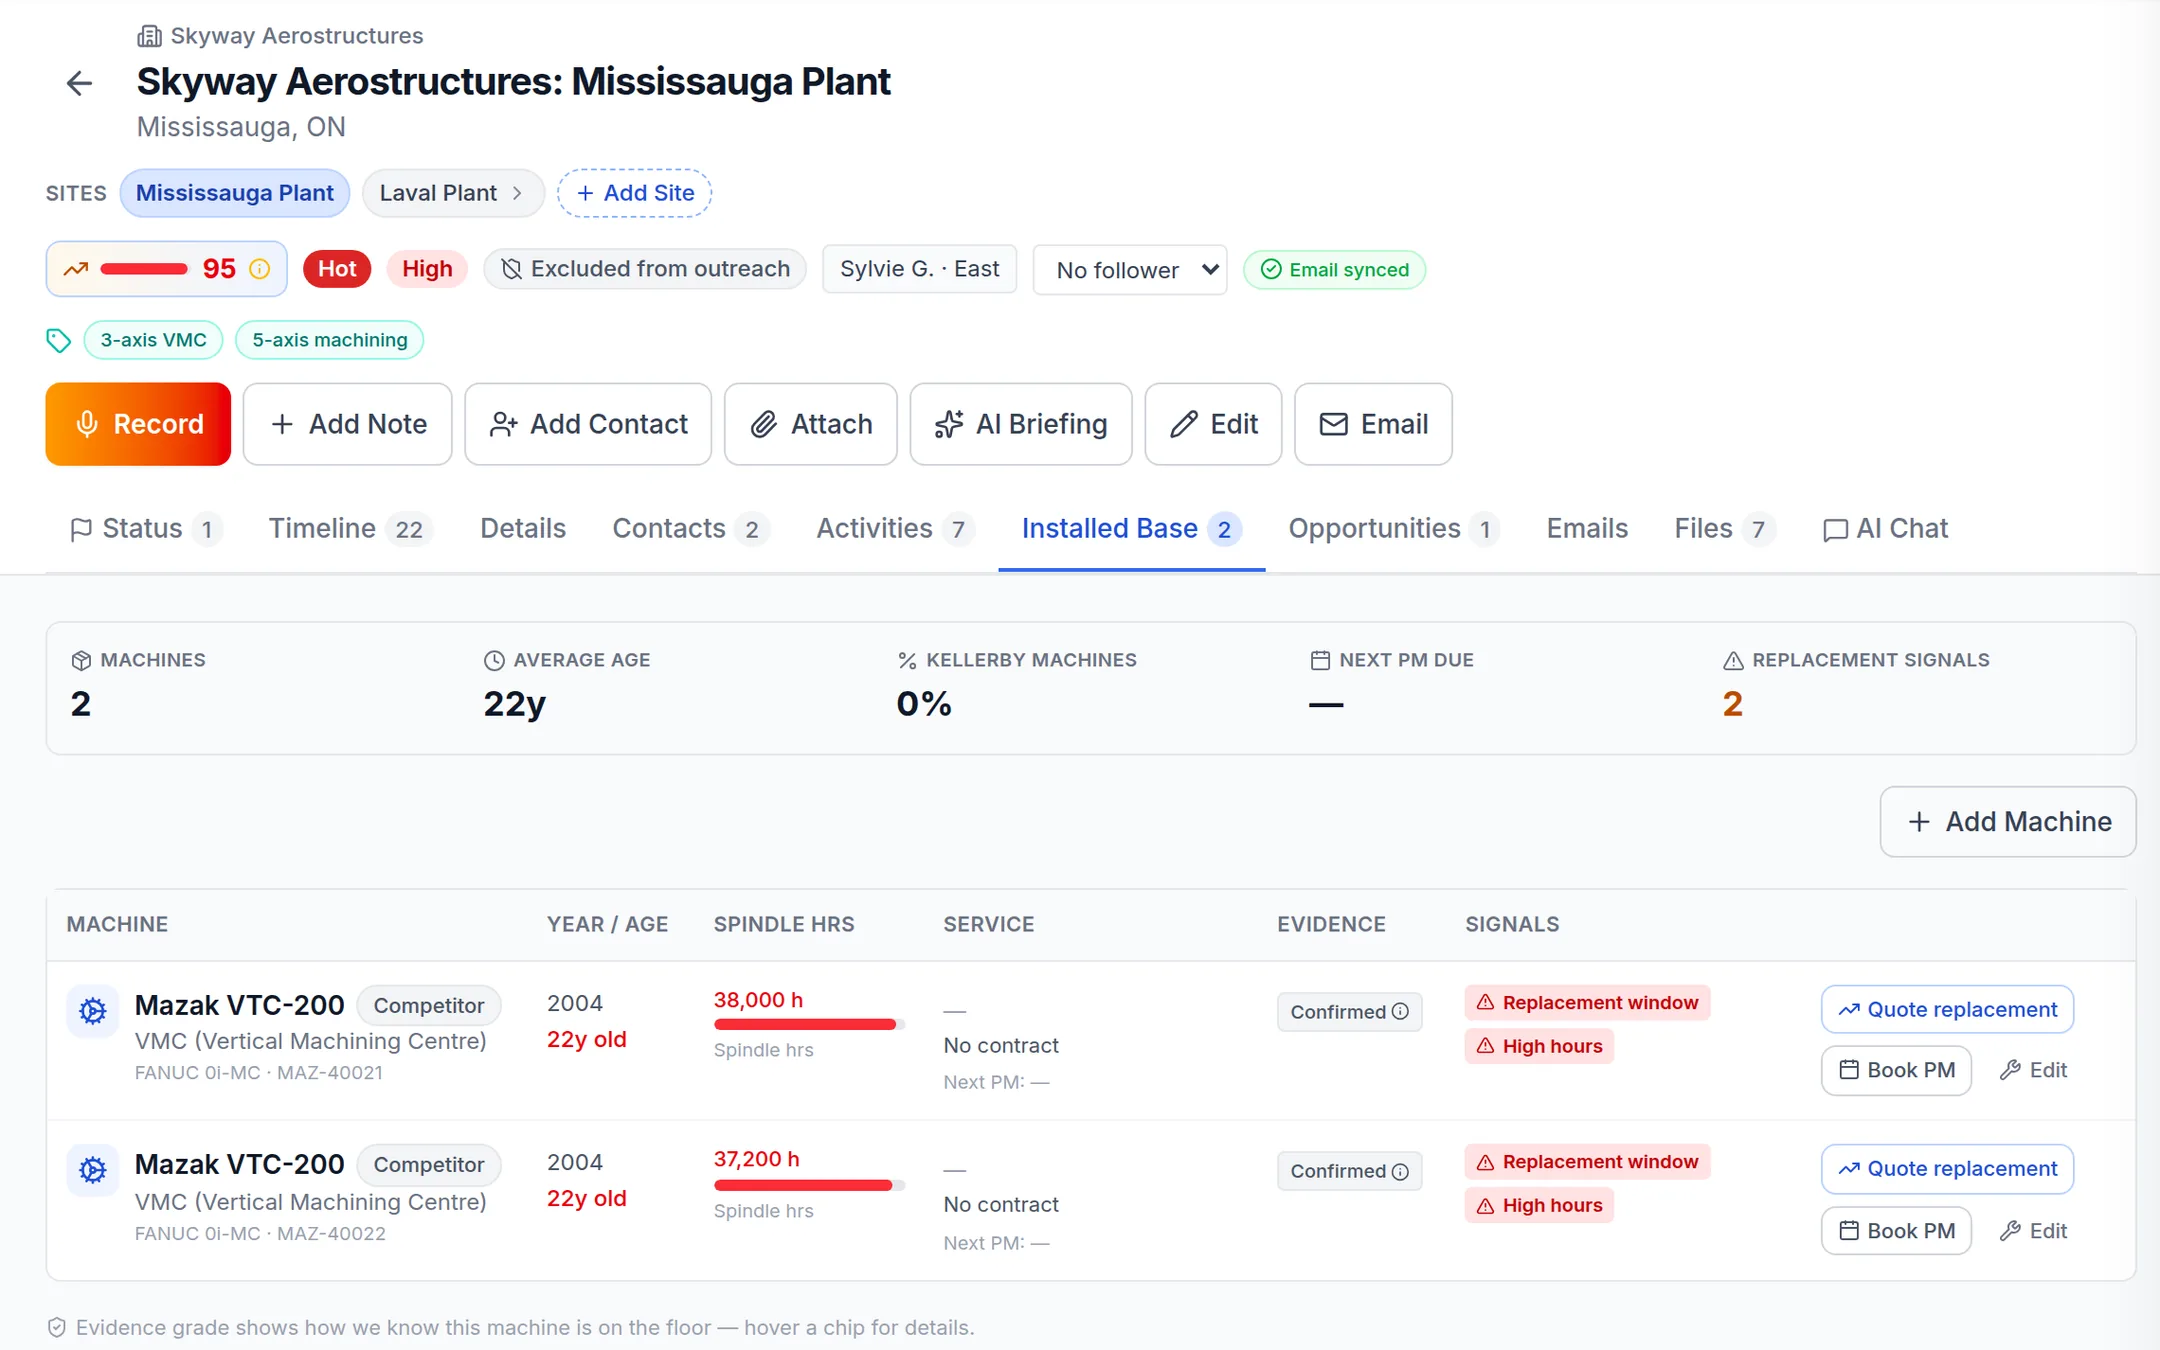Click the crossed-out icon in Excluded from outreach

[x=511, y=269]
